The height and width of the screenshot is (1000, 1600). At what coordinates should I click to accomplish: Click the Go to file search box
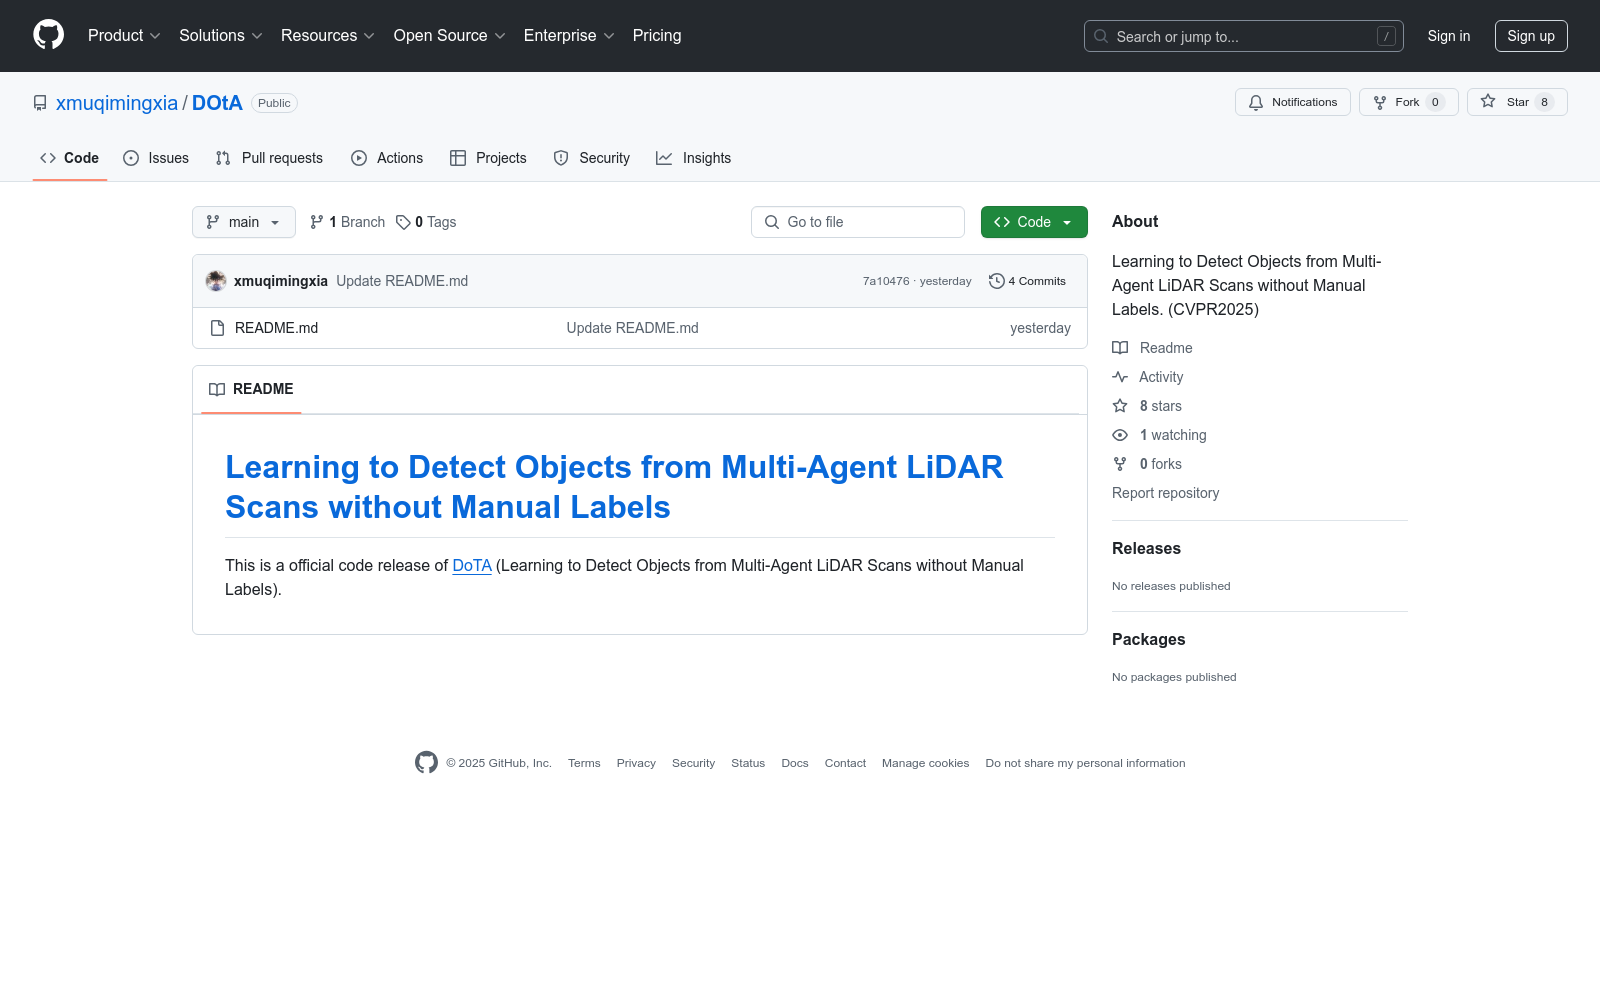point(858,222)
